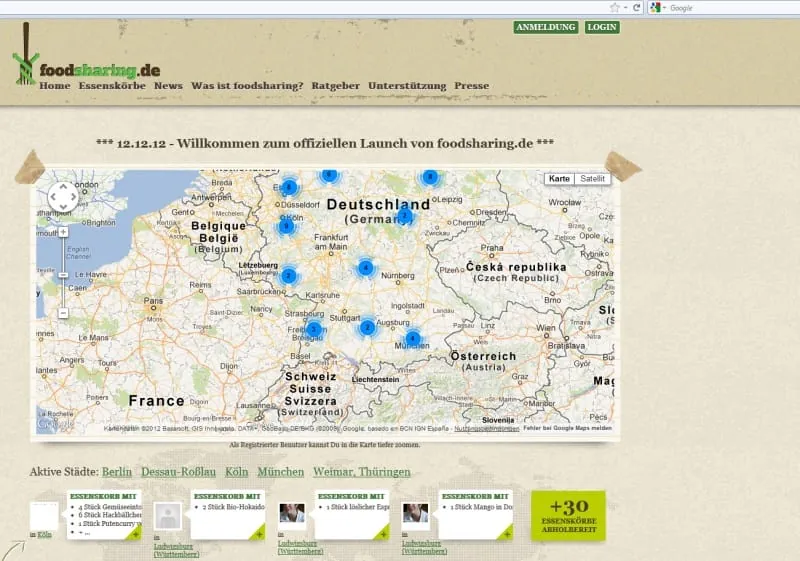This screenshot has height=561, width=800.
Task: Click the +30 Essenskörbe abholbereit tile
Action: click(568, 515)
